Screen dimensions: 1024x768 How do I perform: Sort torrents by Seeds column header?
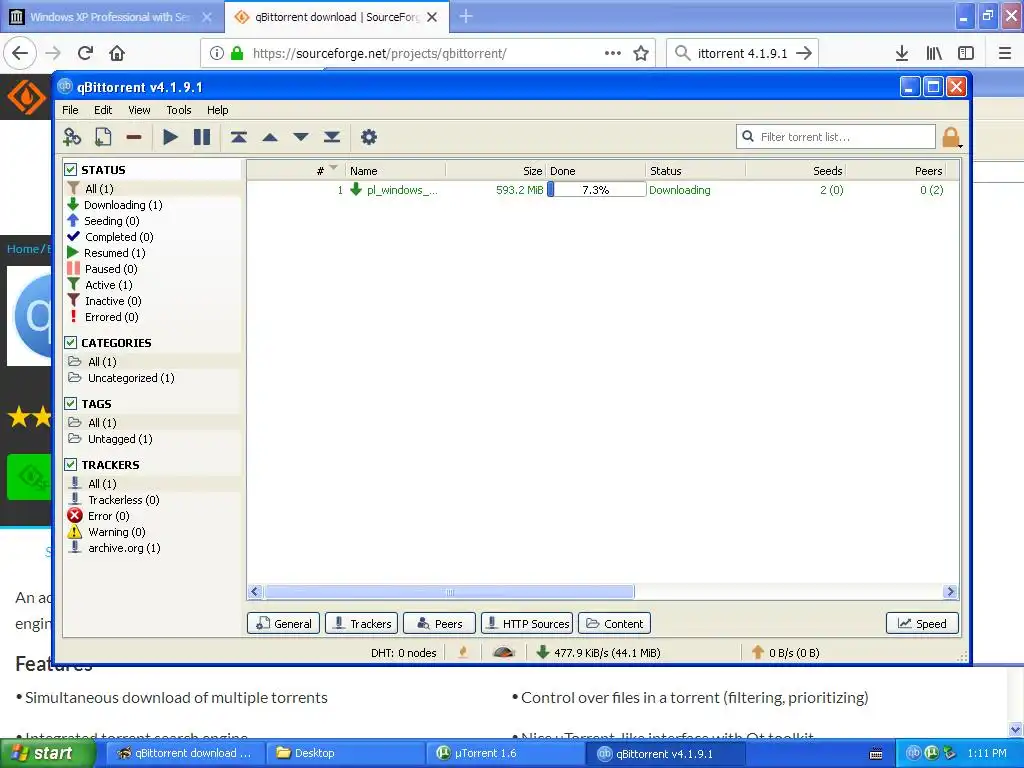click(796, 170)
